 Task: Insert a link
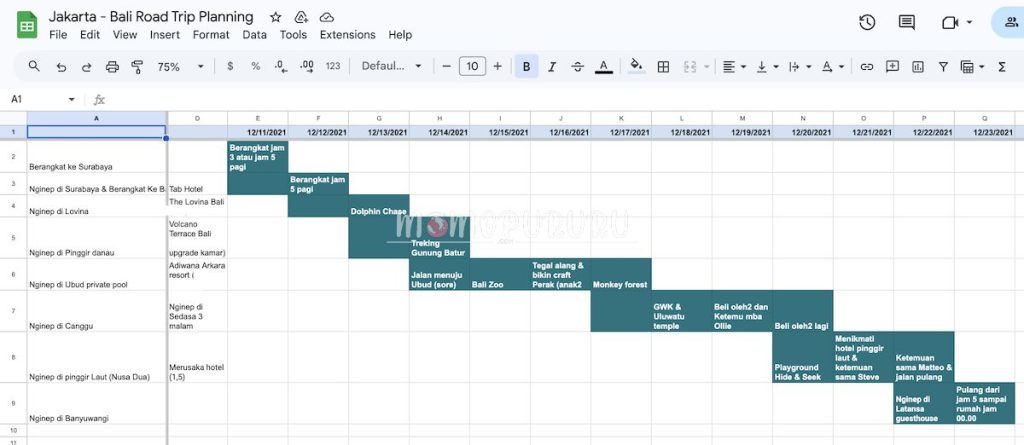pos(867,67)
